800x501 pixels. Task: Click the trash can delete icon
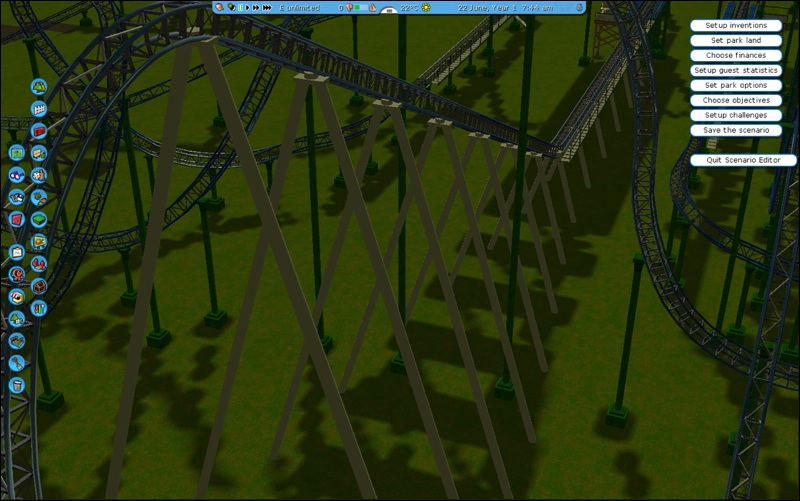17,385
